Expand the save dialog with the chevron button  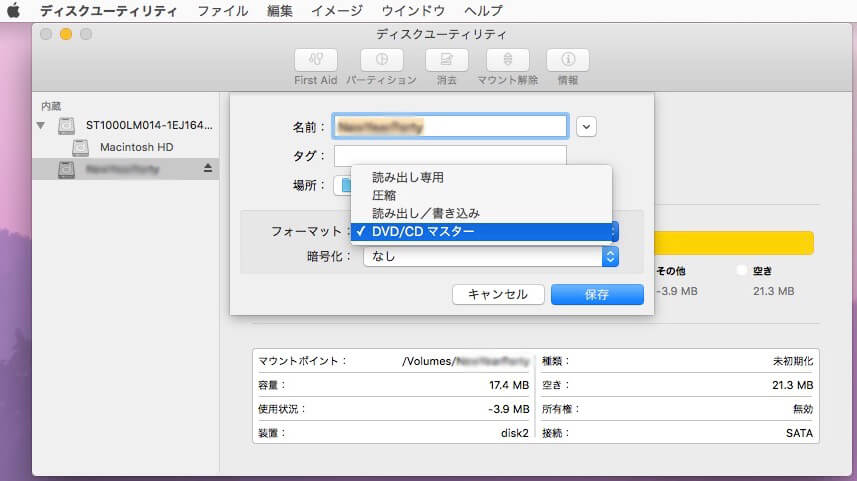(x=587, y=126)
